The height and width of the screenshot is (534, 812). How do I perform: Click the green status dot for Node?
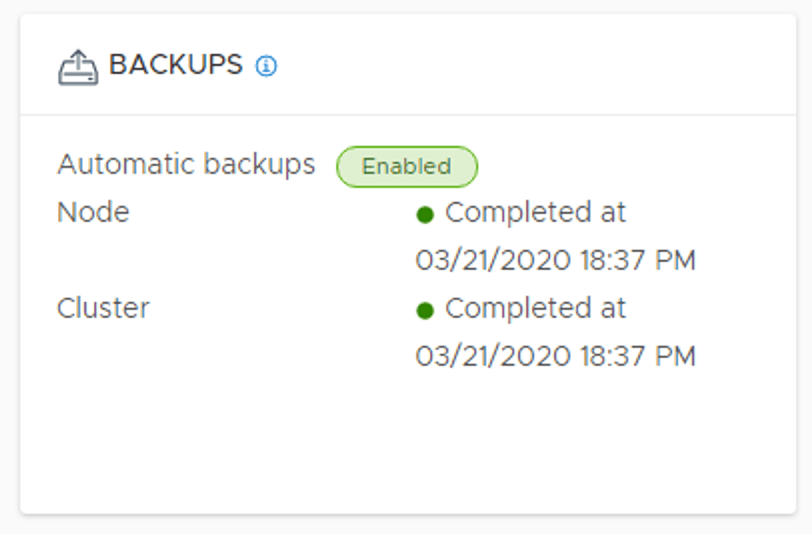tap(425, 214)
